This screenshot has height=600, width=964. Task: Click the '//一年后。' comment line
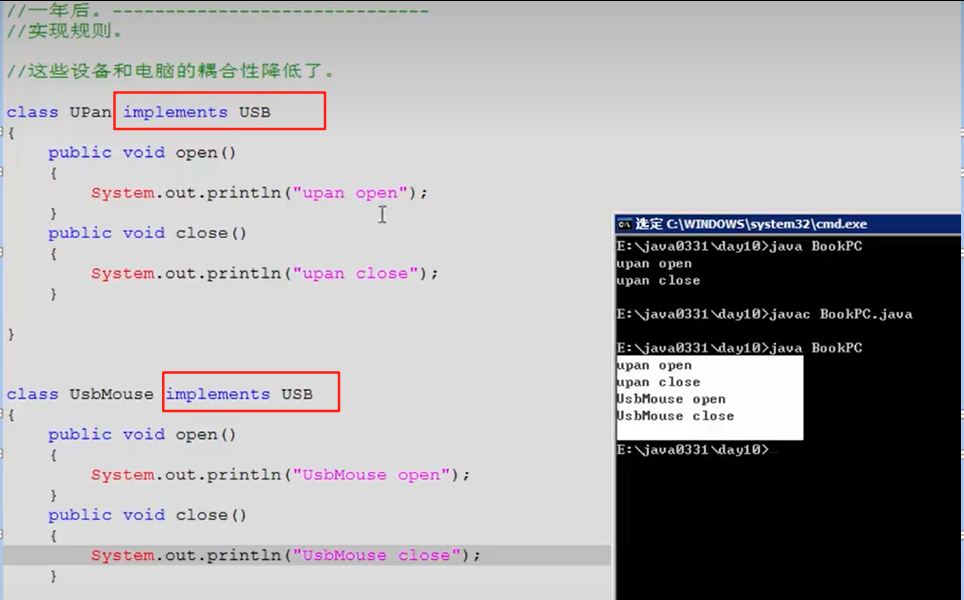218,10
